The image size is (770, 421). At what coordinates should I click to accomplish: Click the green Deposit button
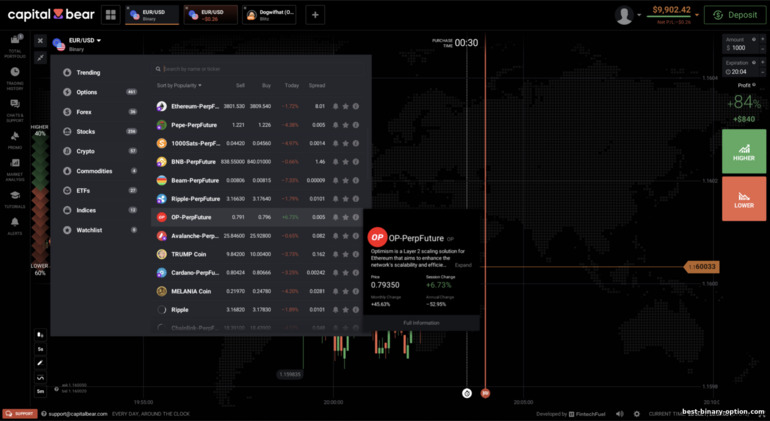pos(735,15)
